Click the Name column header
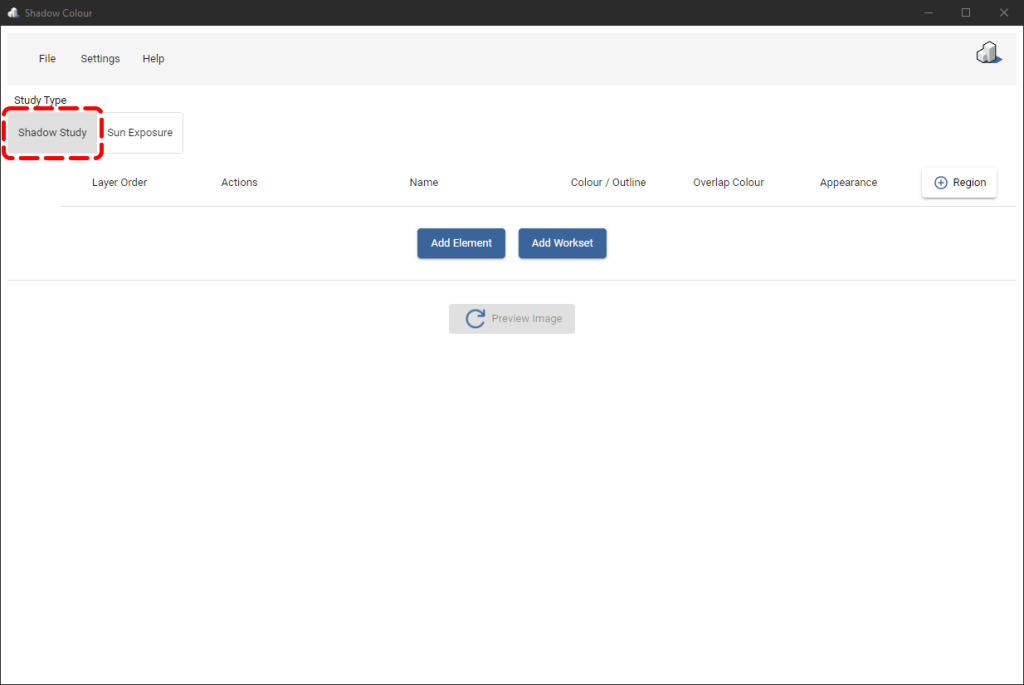This screenshot has width=1024, height=685. (423, 182)
